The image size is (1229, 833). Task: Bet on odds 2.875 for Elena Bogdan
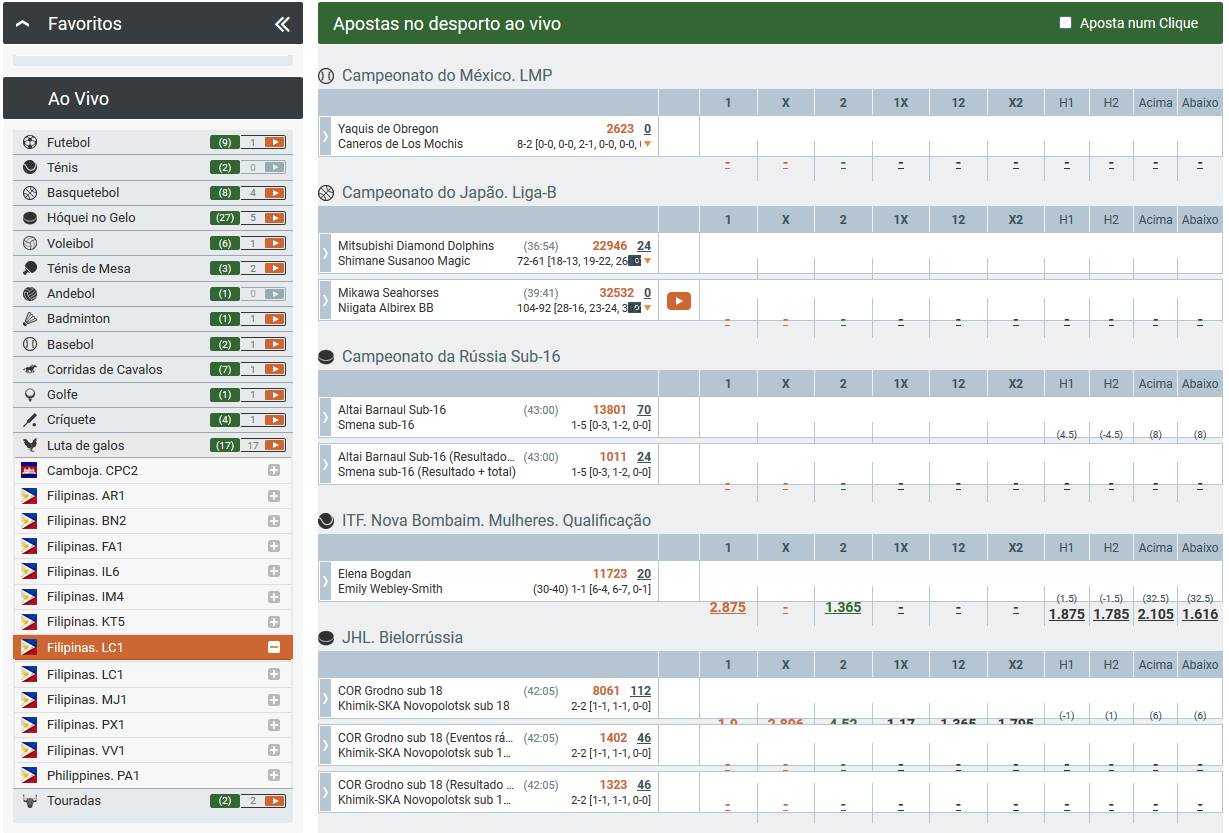(727, 607)
